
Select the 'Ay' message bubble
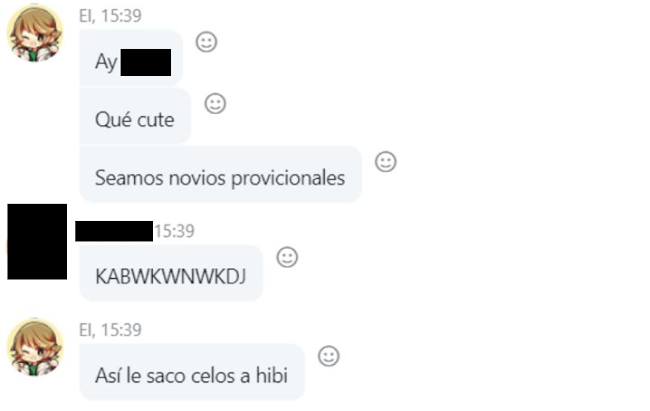click(x=131, y=58)
